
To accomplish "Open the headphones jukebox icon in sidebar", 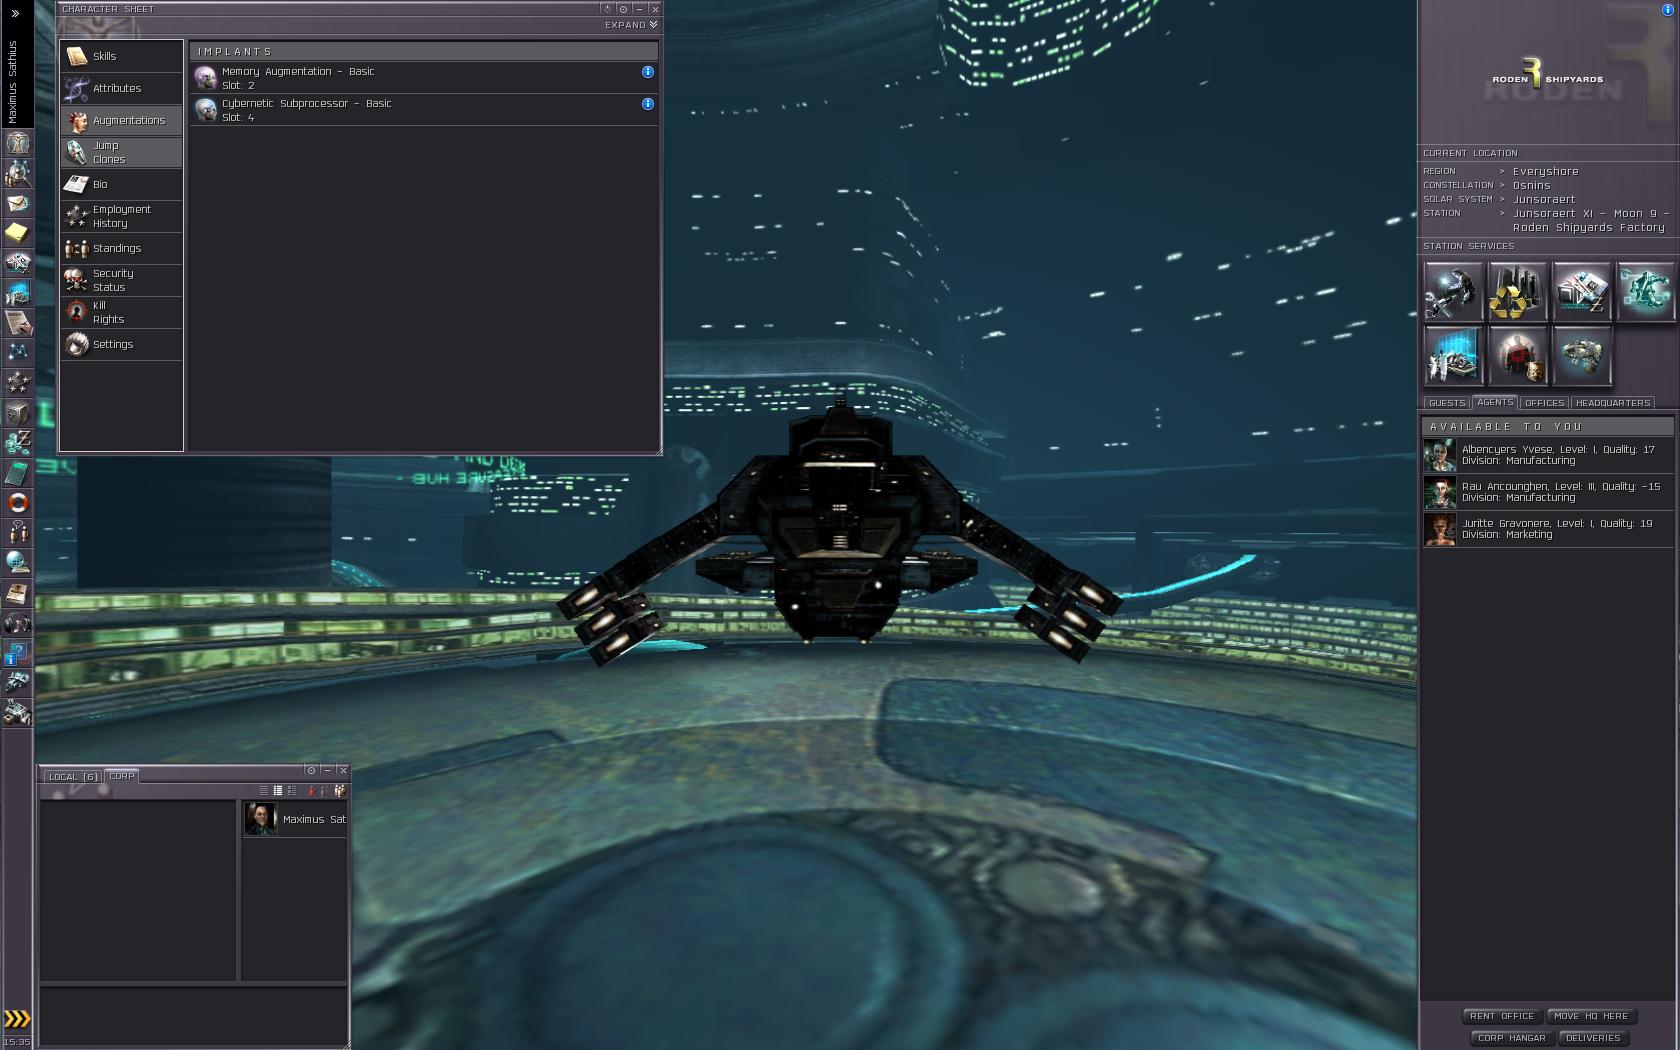I will click(17, 623).
